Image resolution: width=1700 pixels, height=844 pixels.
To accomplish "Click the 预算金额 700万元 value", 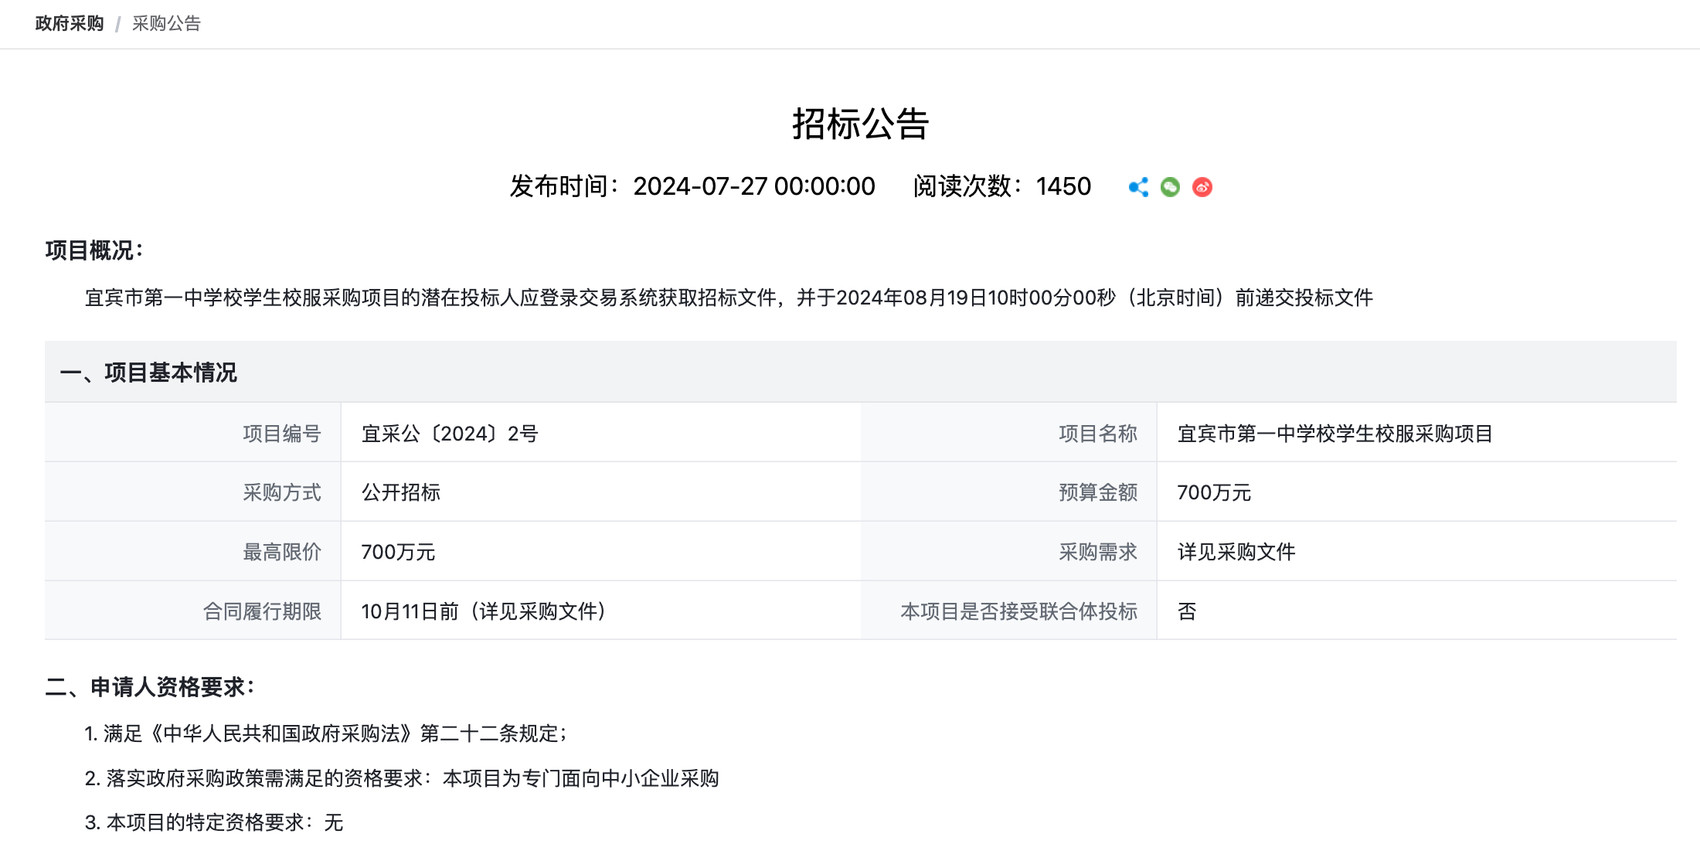I will click(1214, 492).
